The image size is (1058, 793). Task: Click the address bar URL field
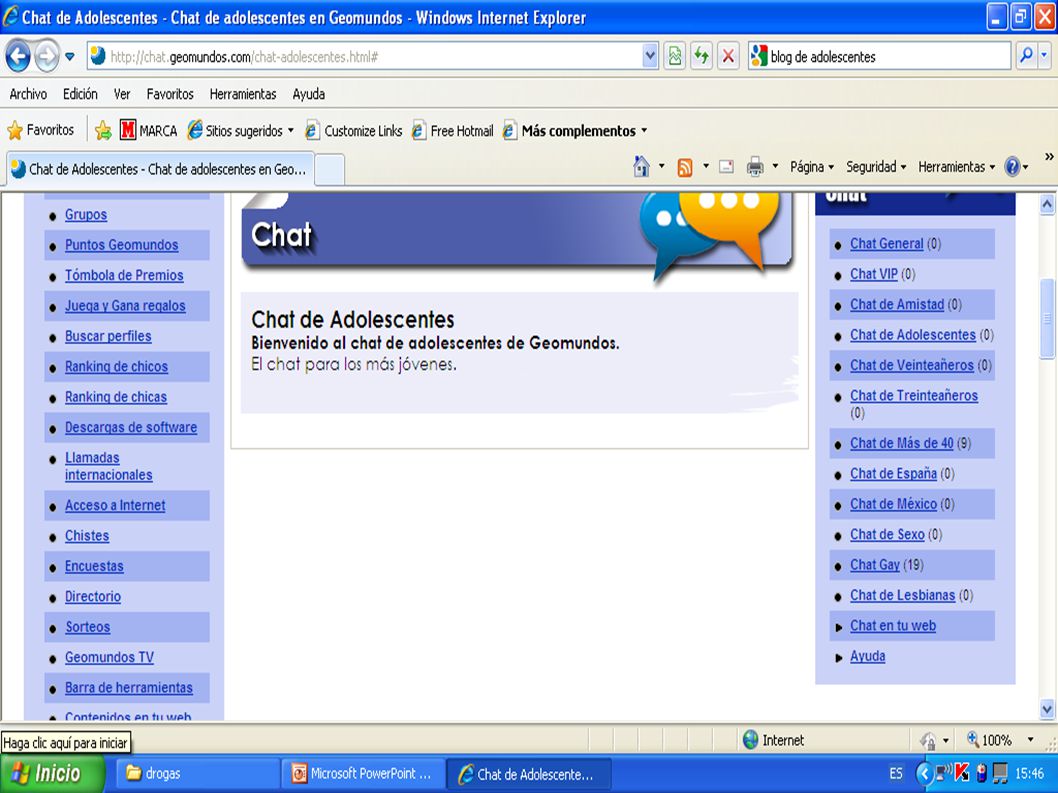pos(364,57)
